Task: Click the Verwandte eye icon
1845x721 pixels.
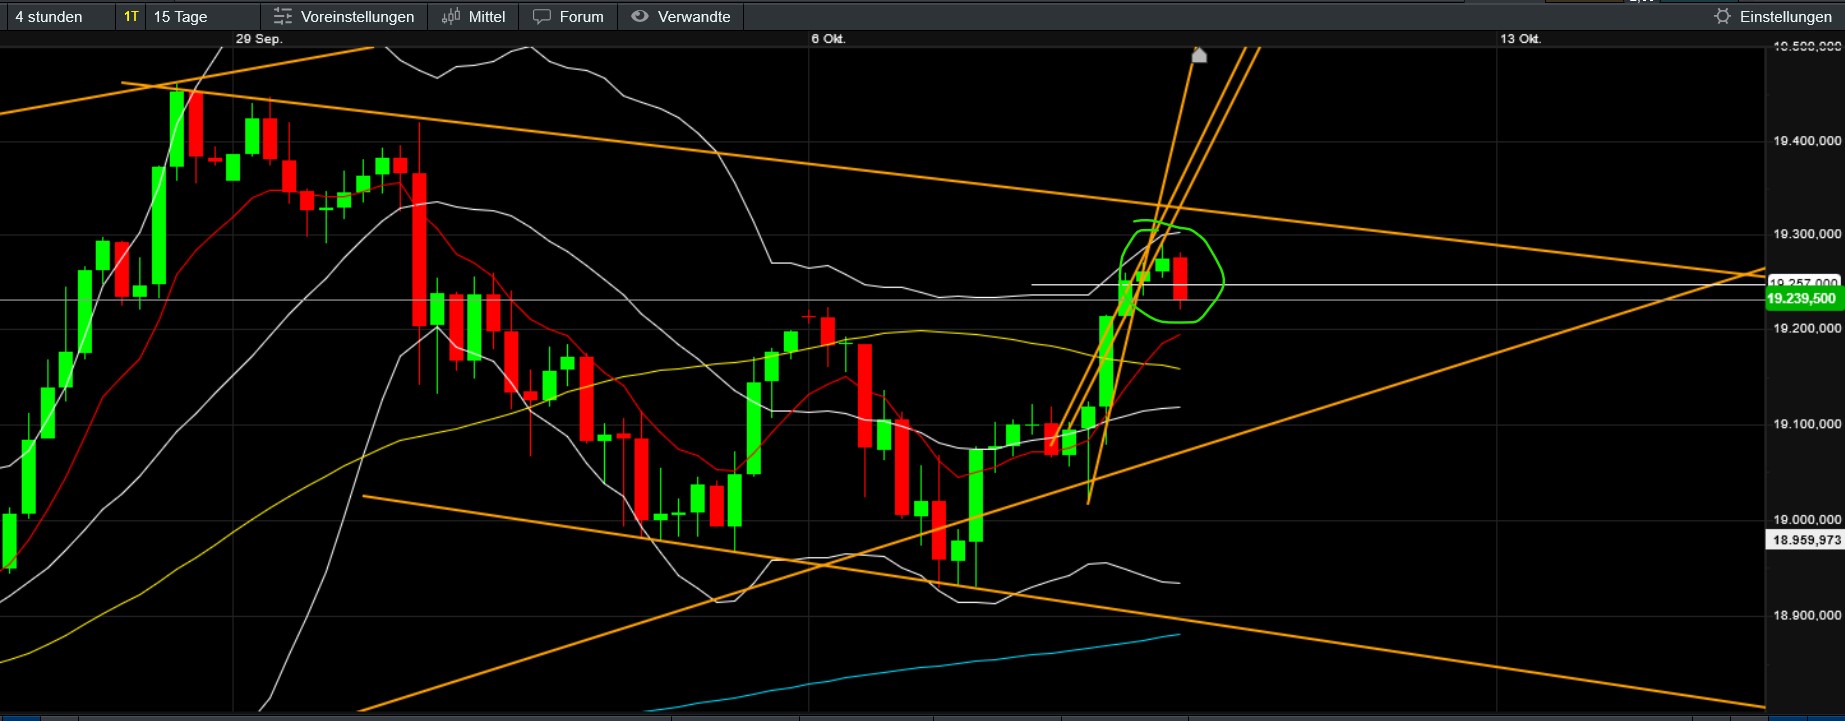Action: click(640, 16)
